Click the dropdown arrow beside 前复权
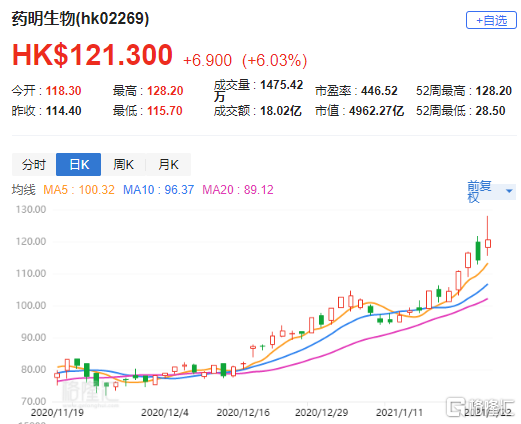The width and height of the screenshot is (521, 424). (509, 191)
